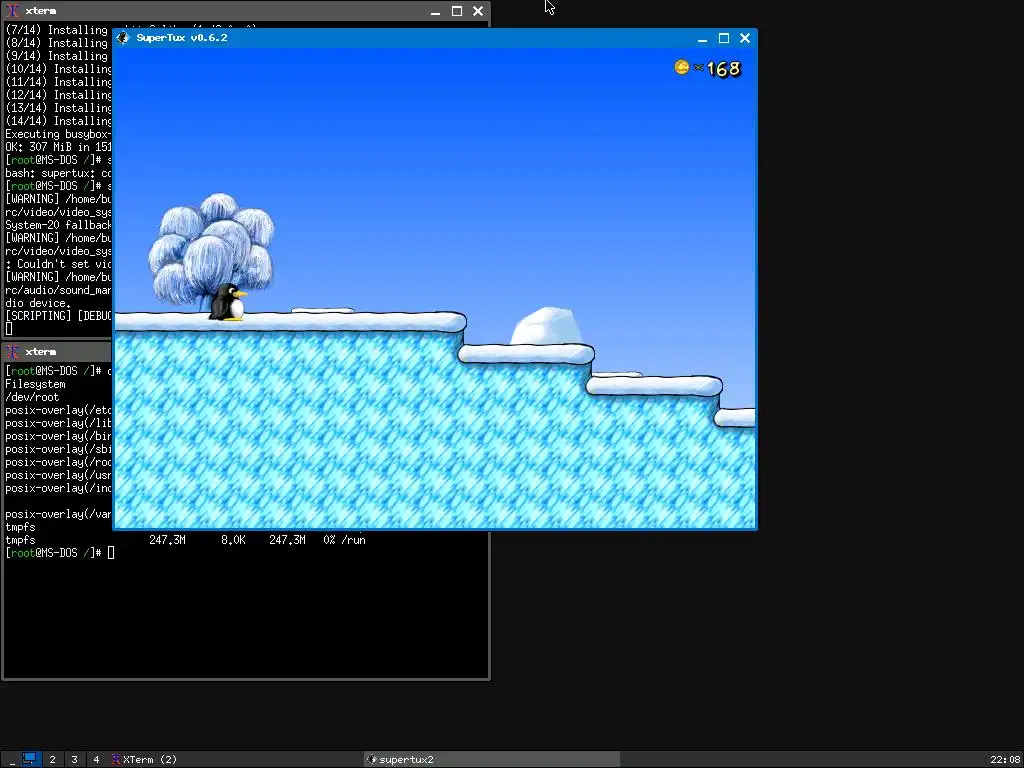Click the SuperTux v0.6.2 title text

click(182, 38)
